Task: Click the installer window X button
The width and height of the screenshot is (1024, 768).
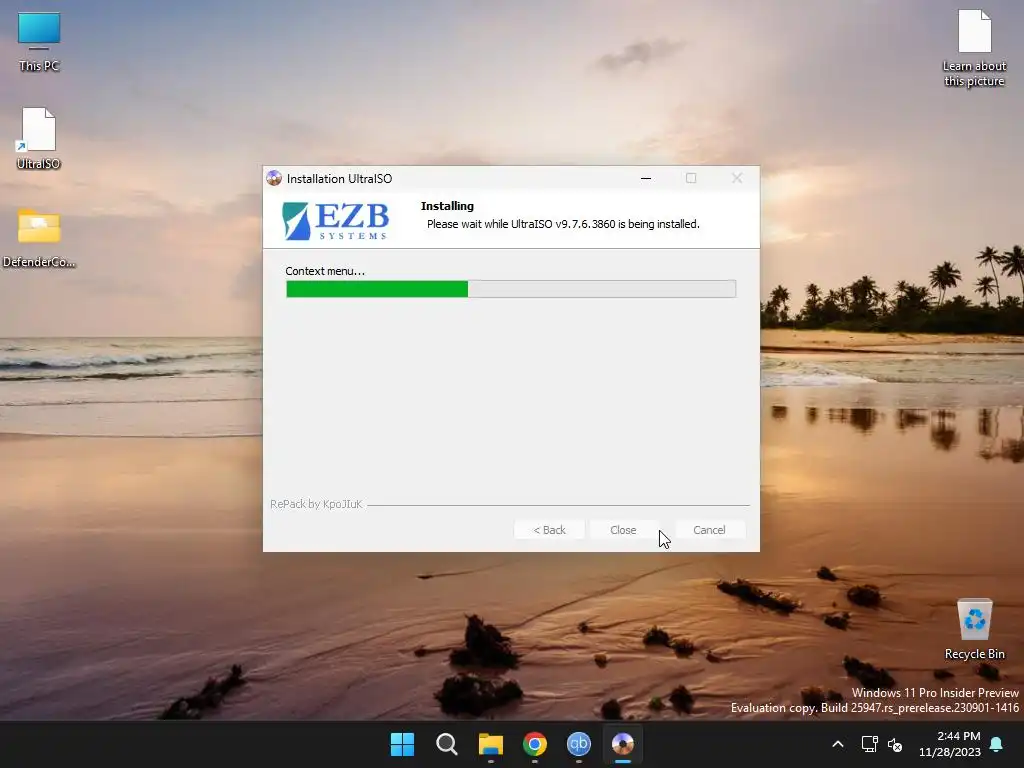Action: pos(737,178)
